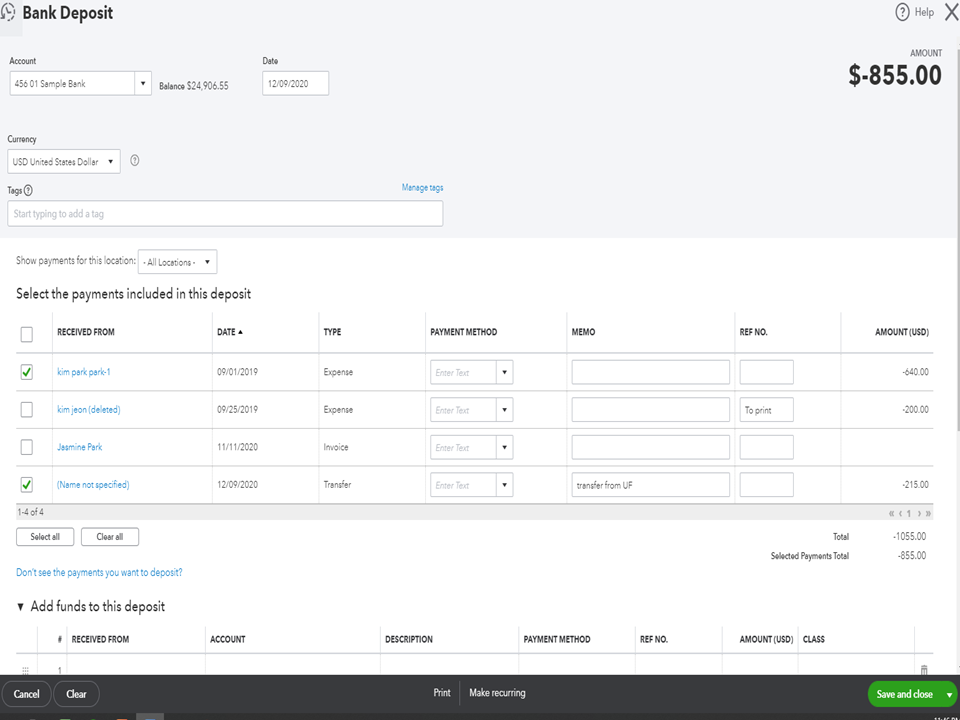Click the Date field showing 12/09/2020
Viewport: 960px width, 720px height.
coord(295,84)
